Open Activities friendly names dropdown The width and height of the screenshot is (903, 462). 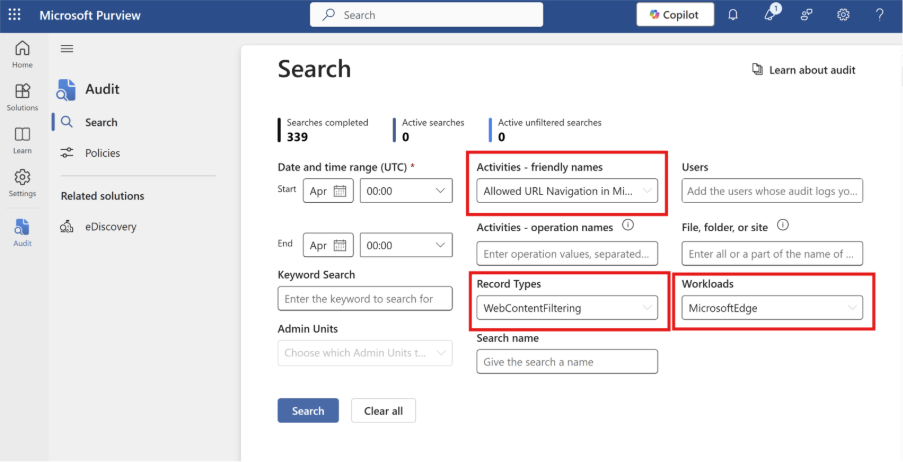pos(567,191)
